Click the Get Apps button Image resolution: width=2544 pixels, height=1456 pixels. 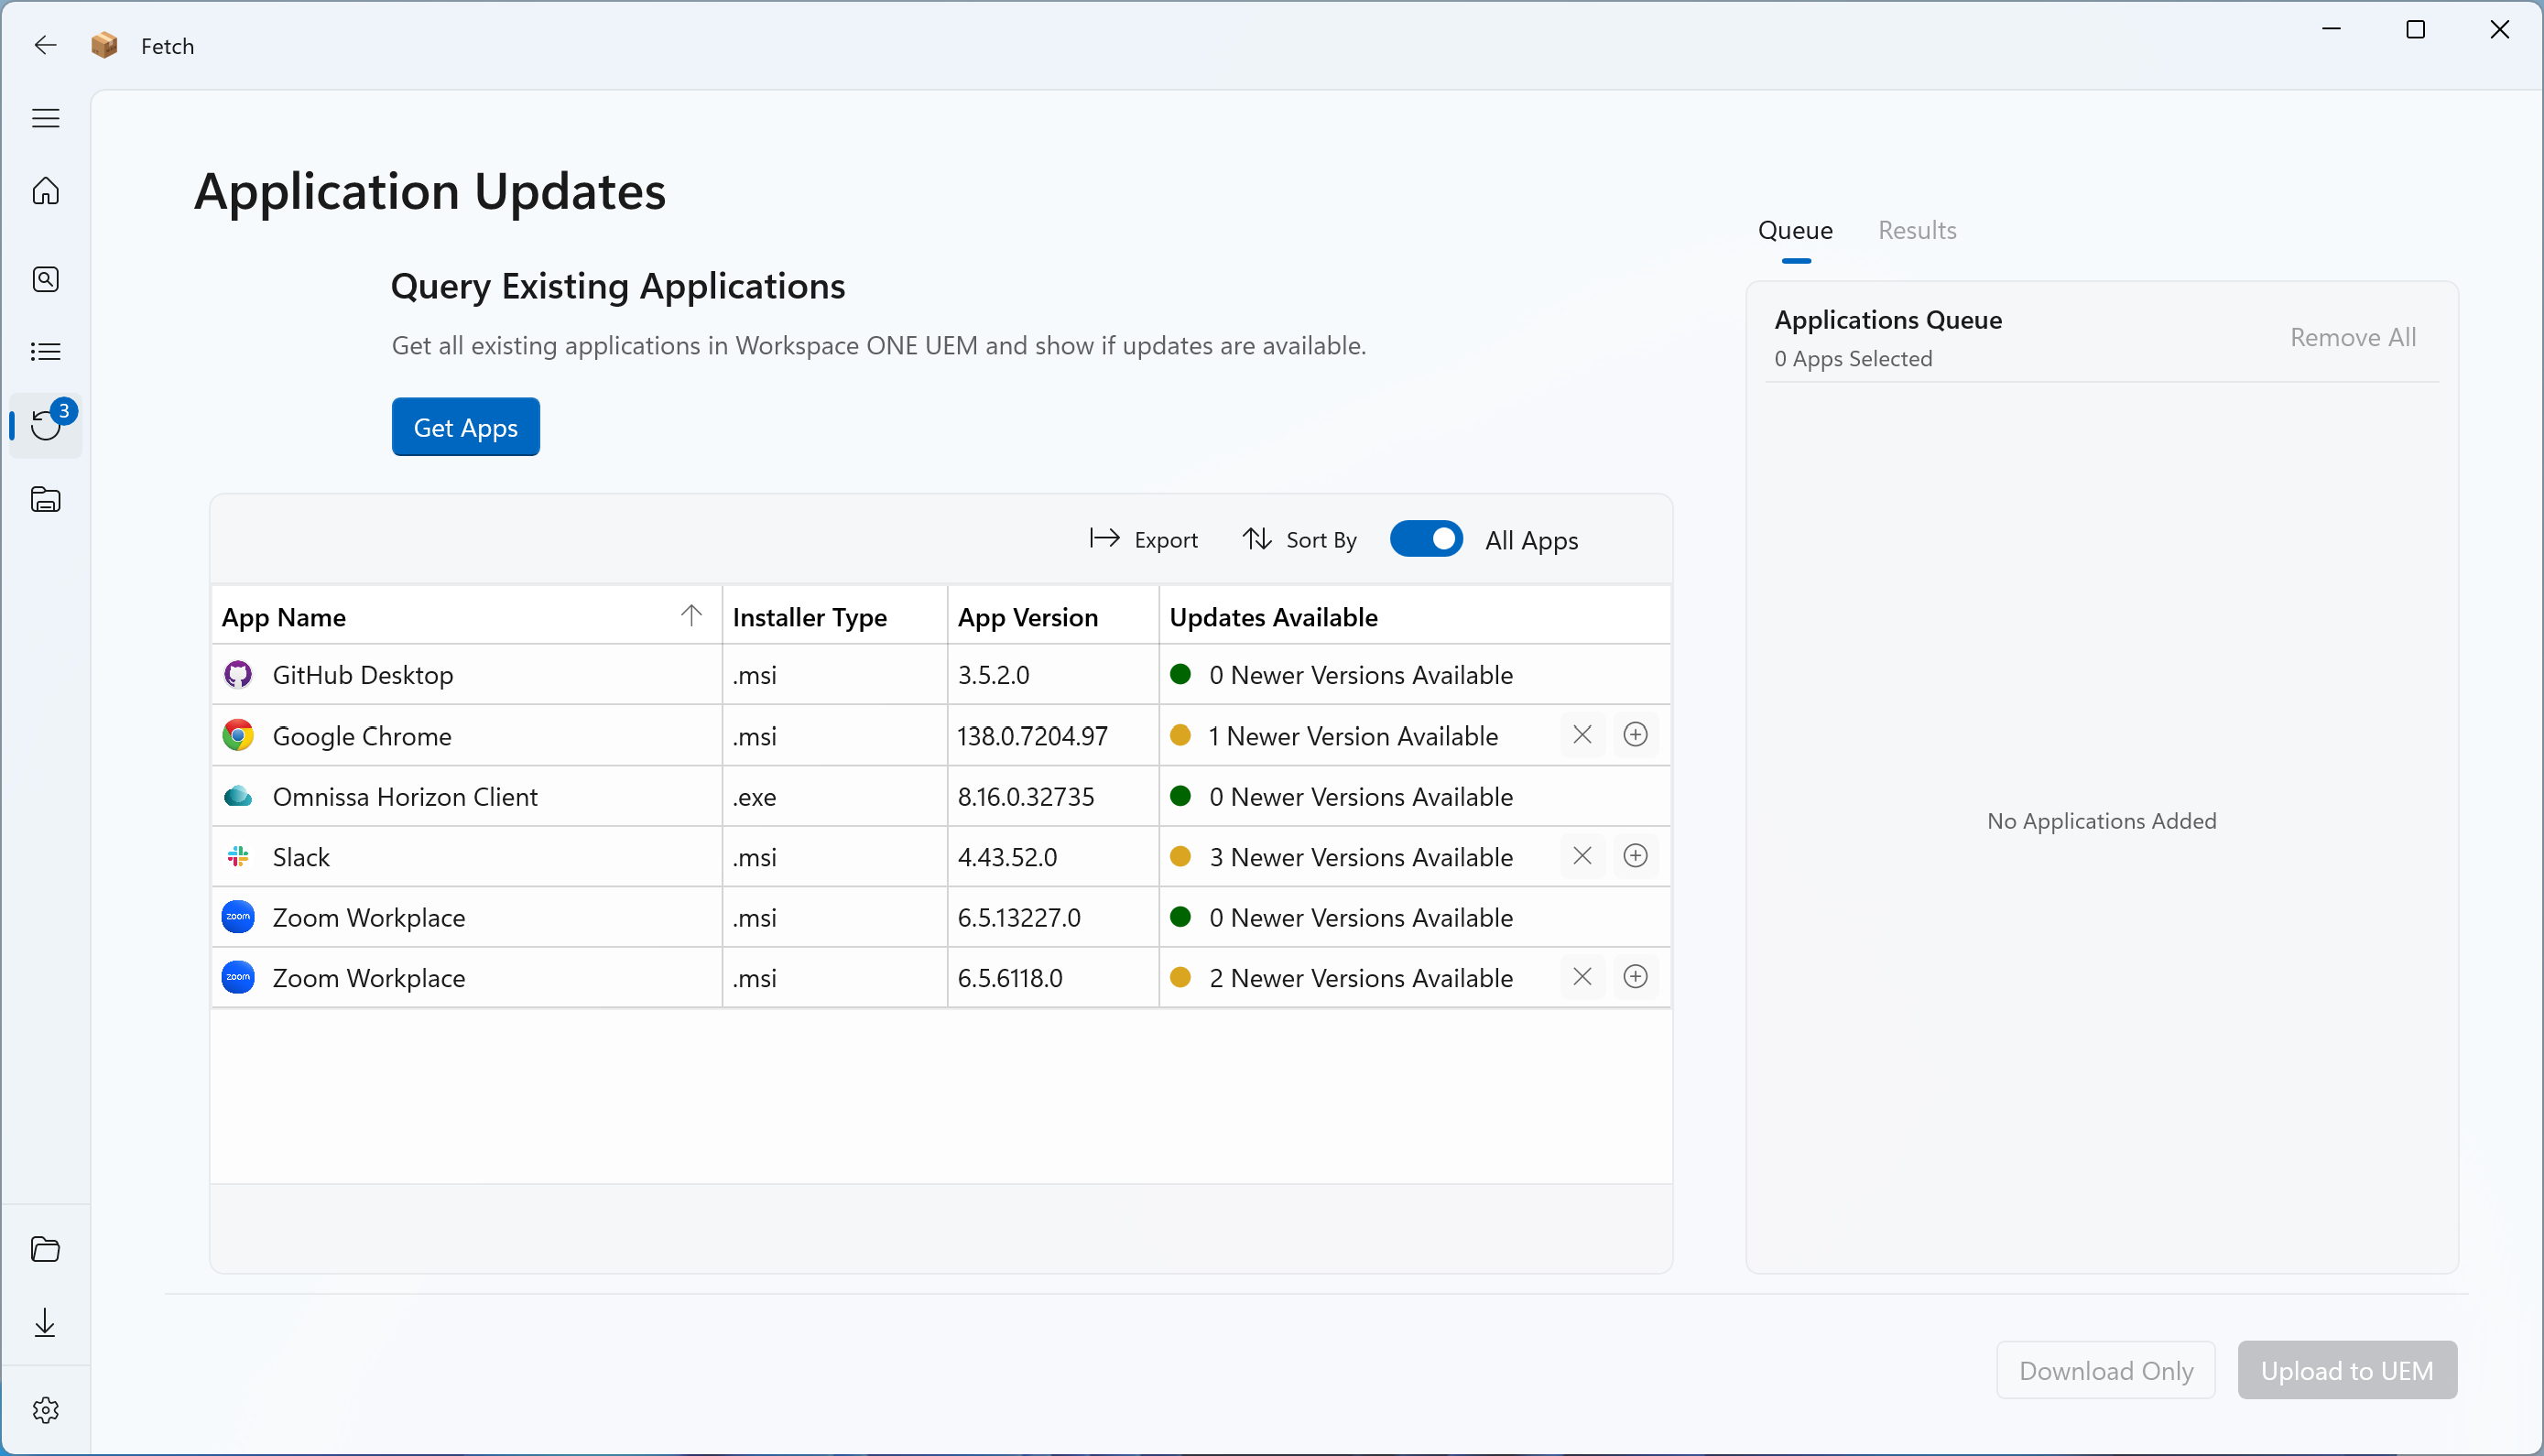click(465, 427)
